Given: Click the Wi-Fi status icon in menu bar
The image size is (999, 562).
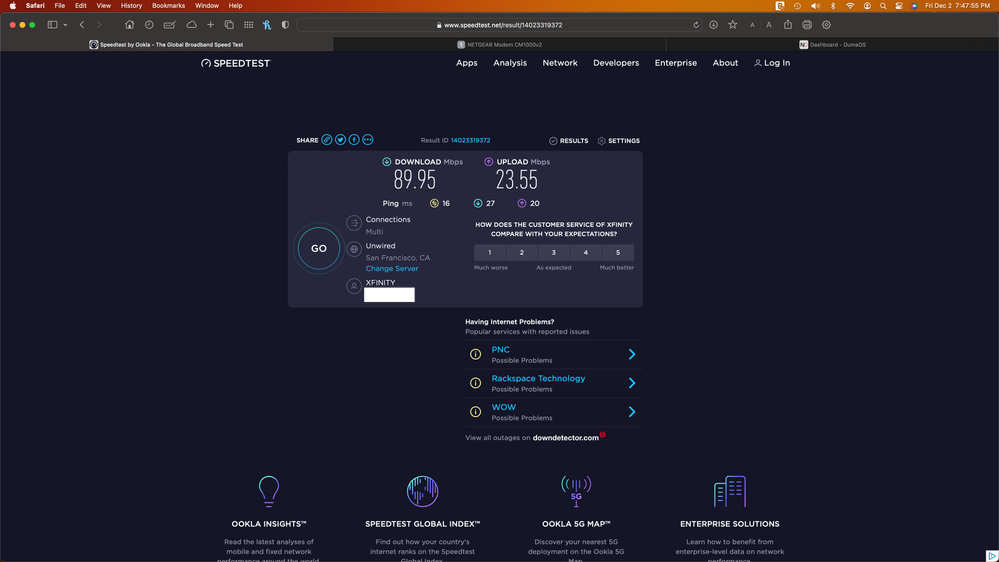Looking at the screenshot, I should pos(850,6).
